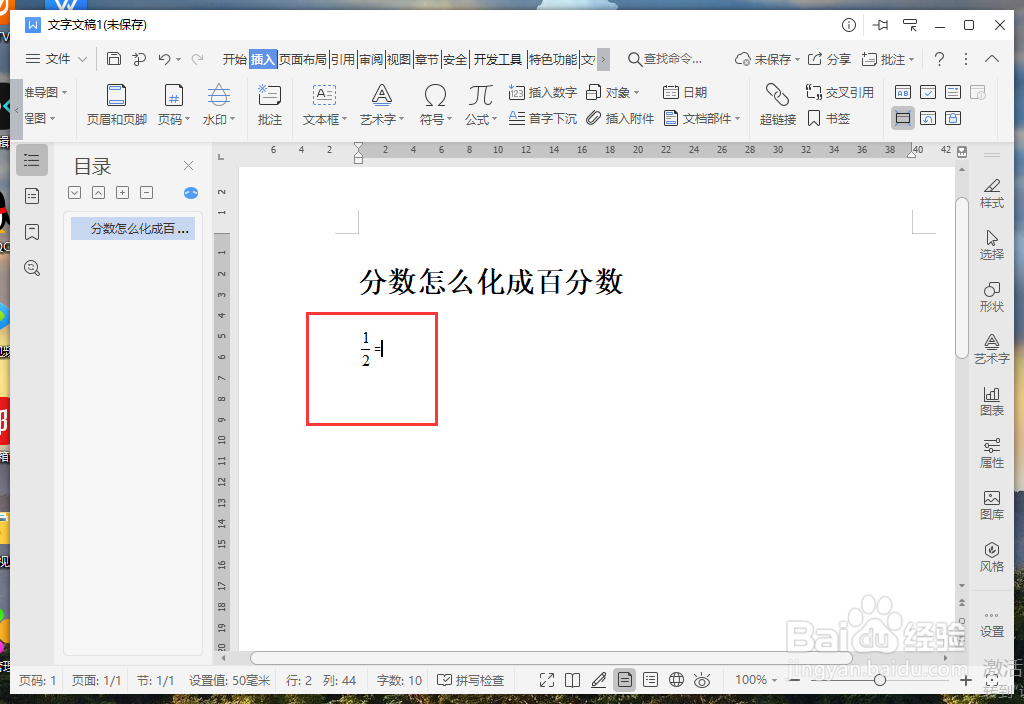Open the Styles (样式) side panel
Image resolution: width=1024 pixels, height=704 pixels.
[991, 193]
